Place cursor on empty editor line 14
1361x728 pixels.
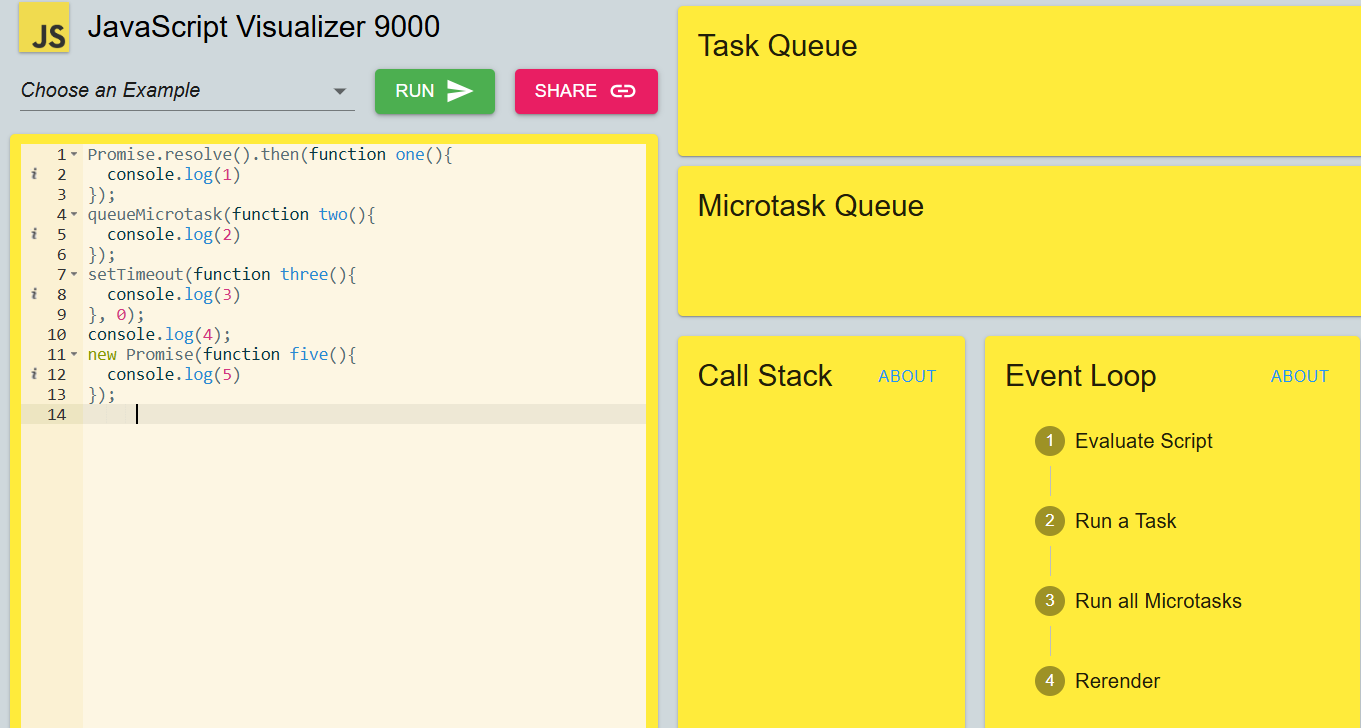pos(365,414)
